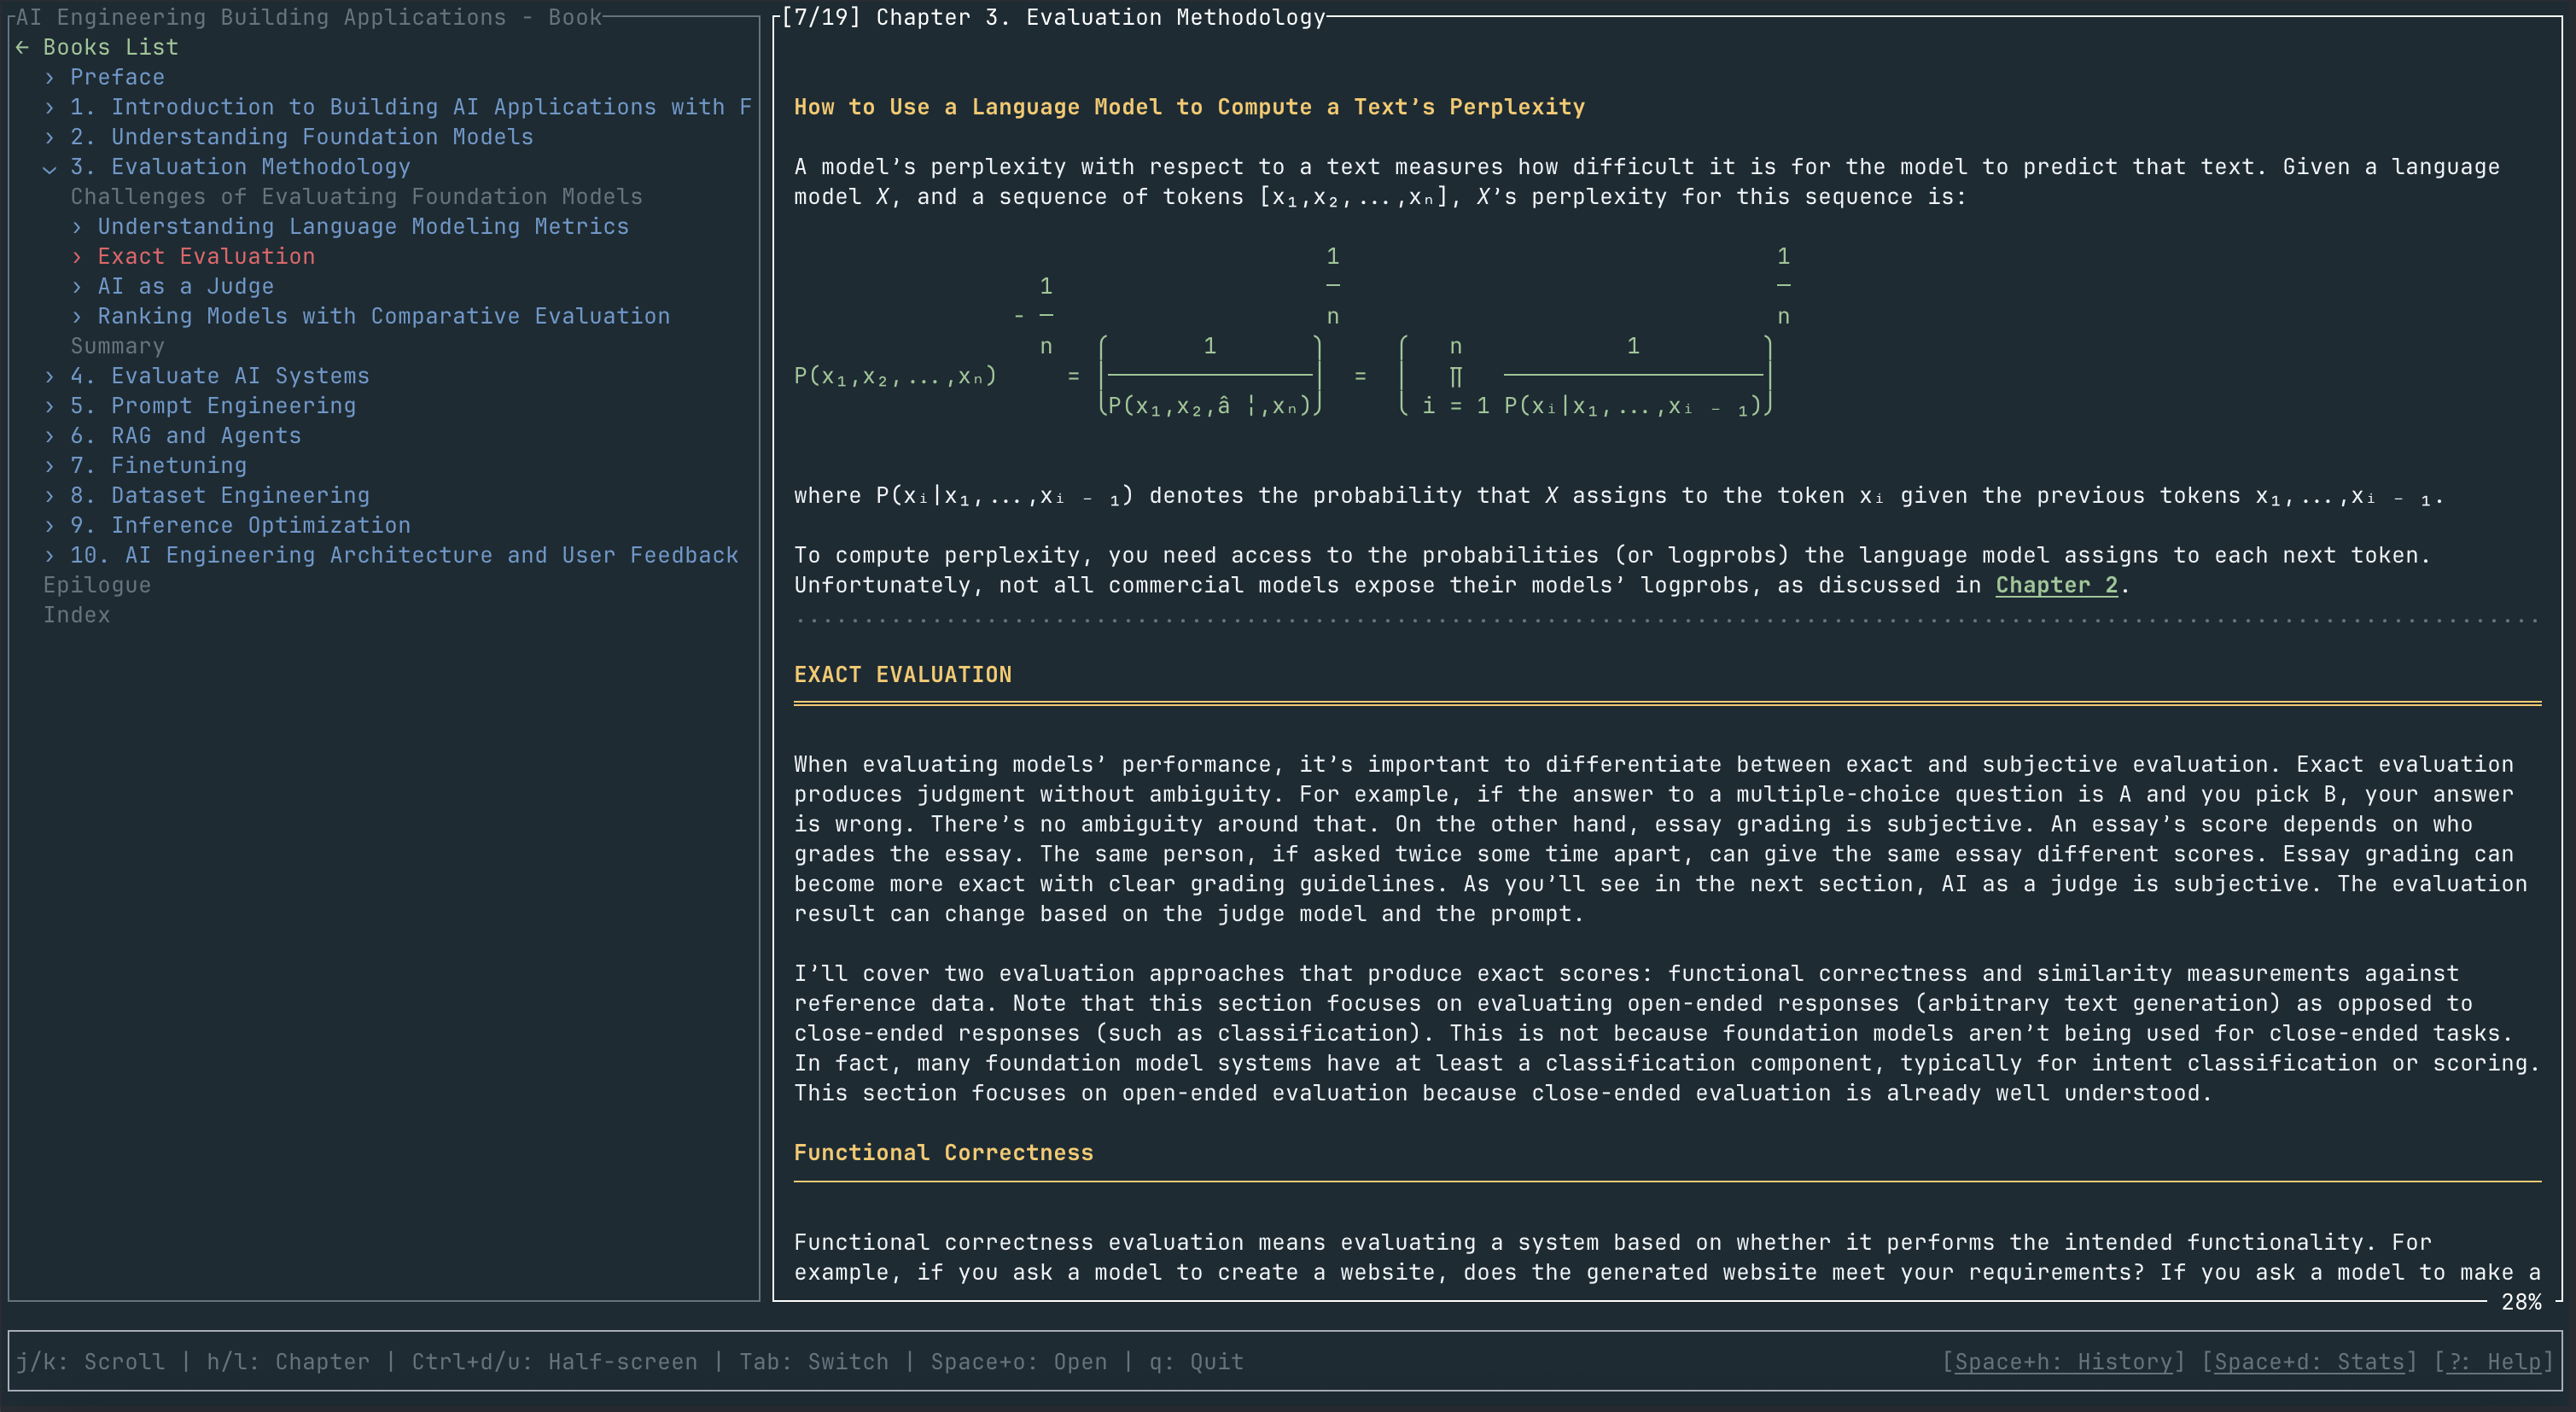Expand Understanding Language Modeling Metrics chevron
The width and height of the screenshot is (2576, 1412).
[77, 227]
